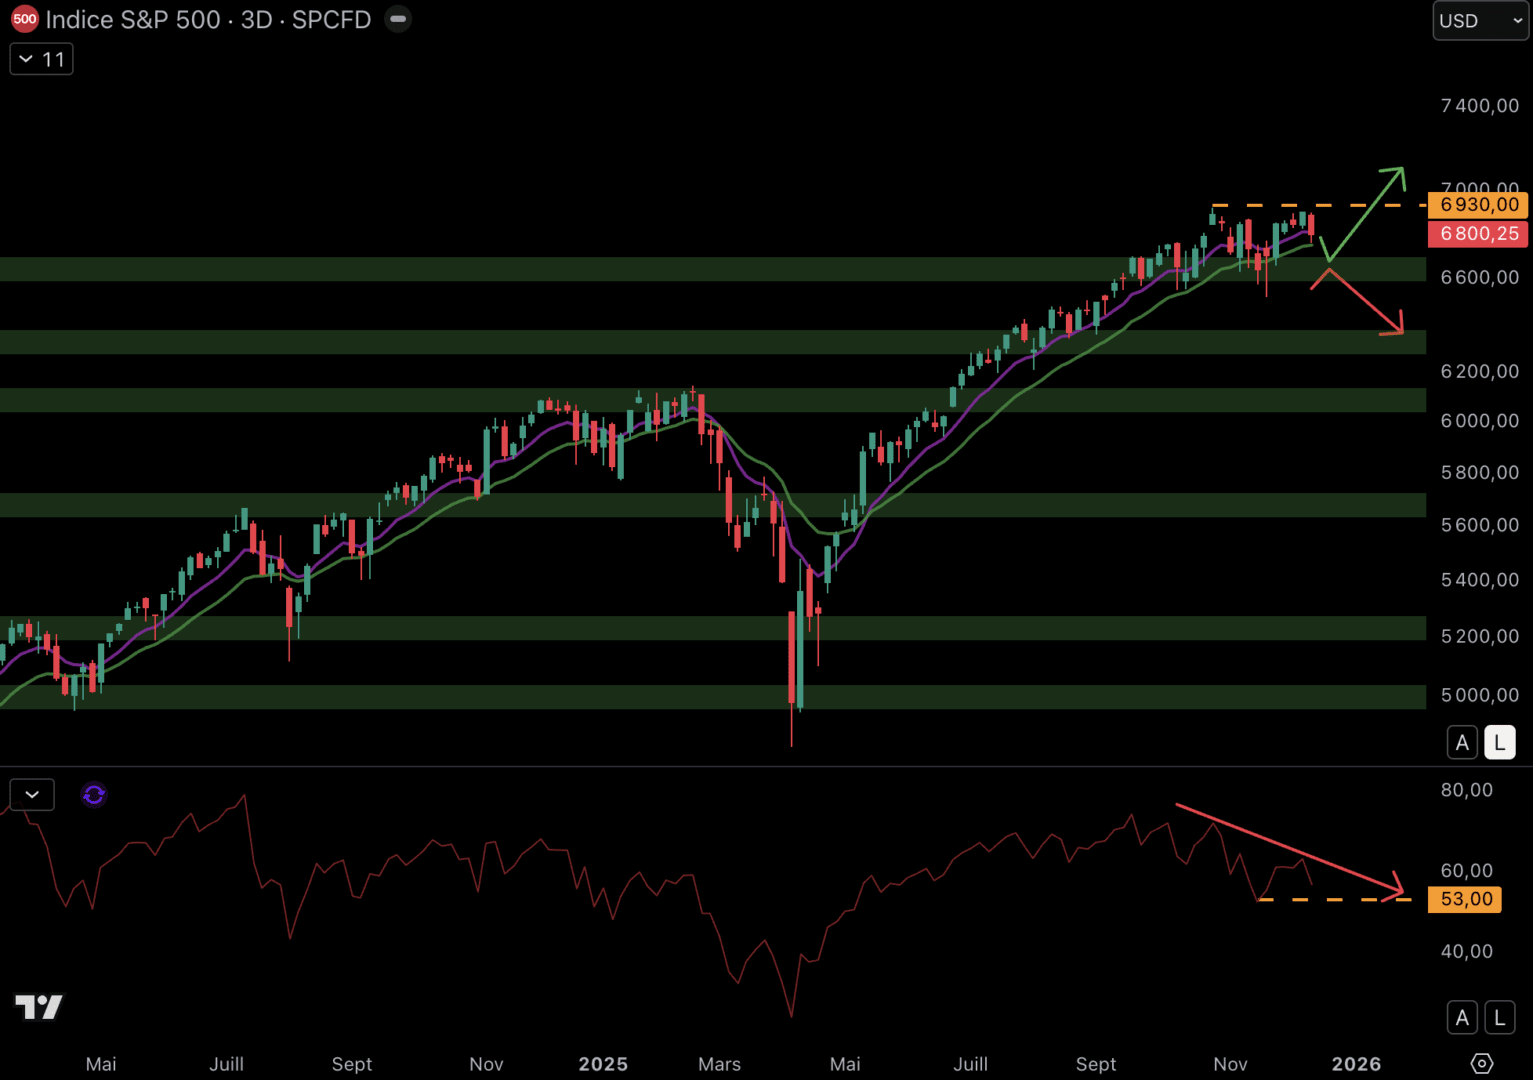Click the 6 600,00 price axis value
Image resolution: width=1533 pixels, height=1080 pixels.
click(x=1479, y=277)
